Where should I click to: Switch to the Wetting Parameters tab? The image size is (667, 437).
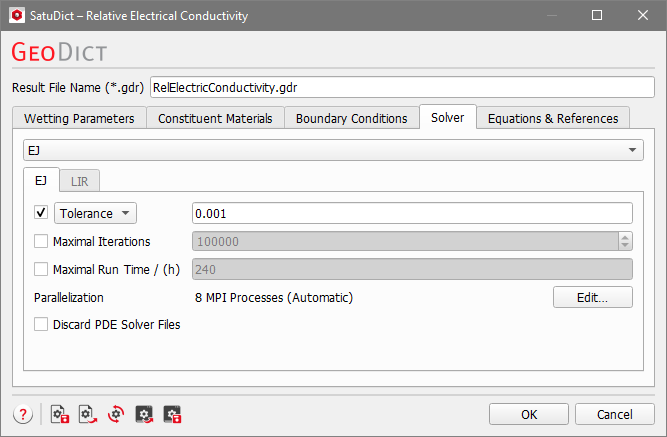coord(79,118)
